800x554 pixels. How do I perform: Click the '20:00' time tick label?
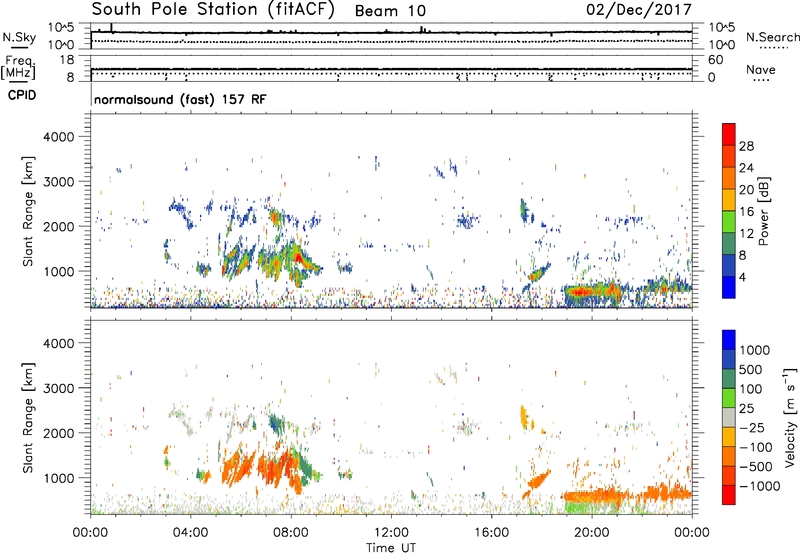click(x=592, y=533)
